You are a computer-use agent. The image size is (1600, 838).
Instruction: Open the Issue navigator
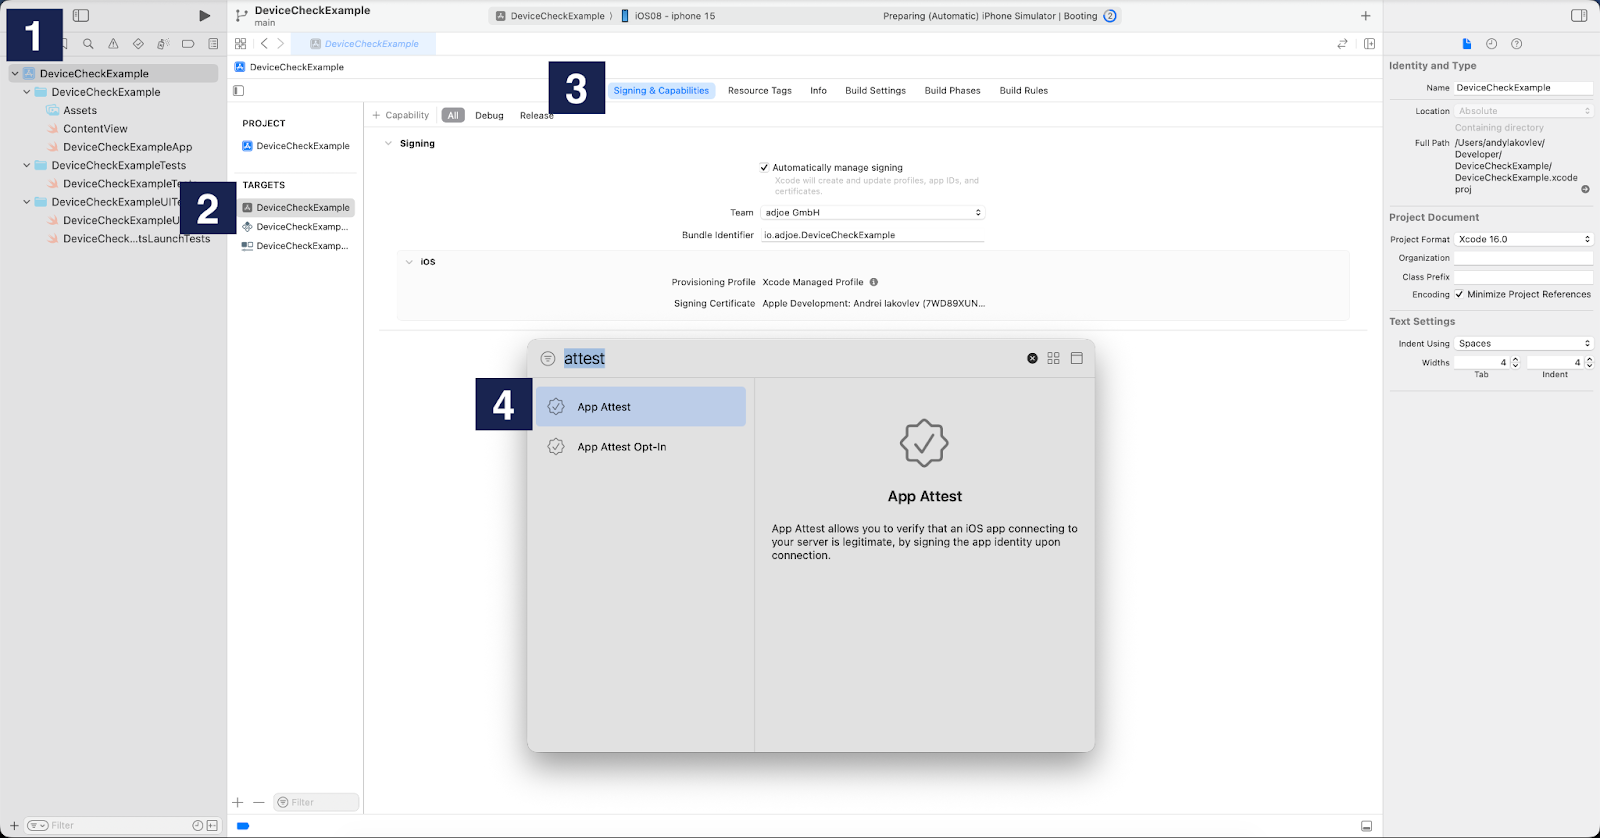[x=113, y=44]
